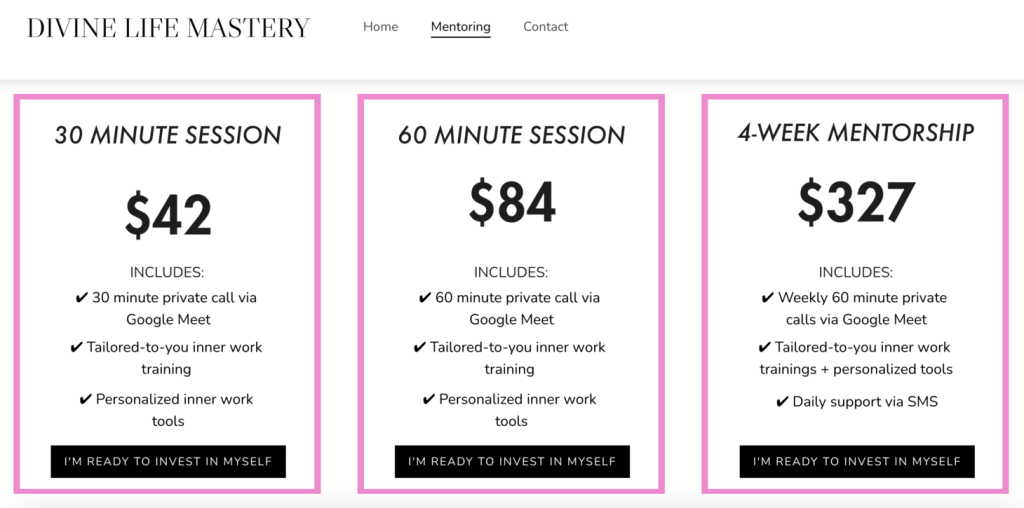Click the Divine Life Mastery logo
Image resolution: width=1024 pixels, height=508 pixels.
168,28
